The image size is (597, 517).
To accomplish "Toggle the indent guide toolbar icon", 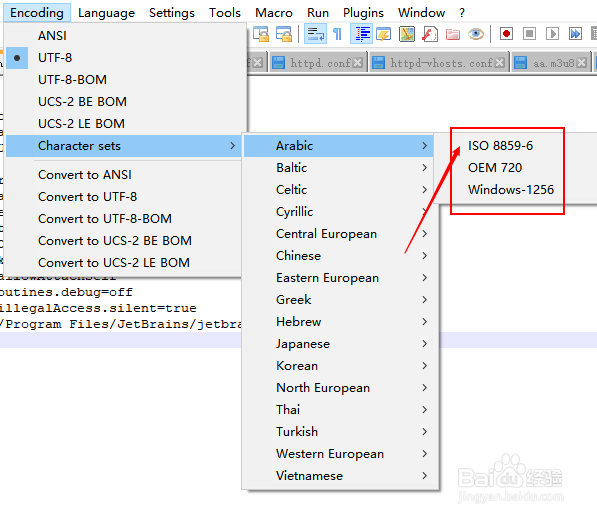I will pyautogui.click(x=361, y=34).
